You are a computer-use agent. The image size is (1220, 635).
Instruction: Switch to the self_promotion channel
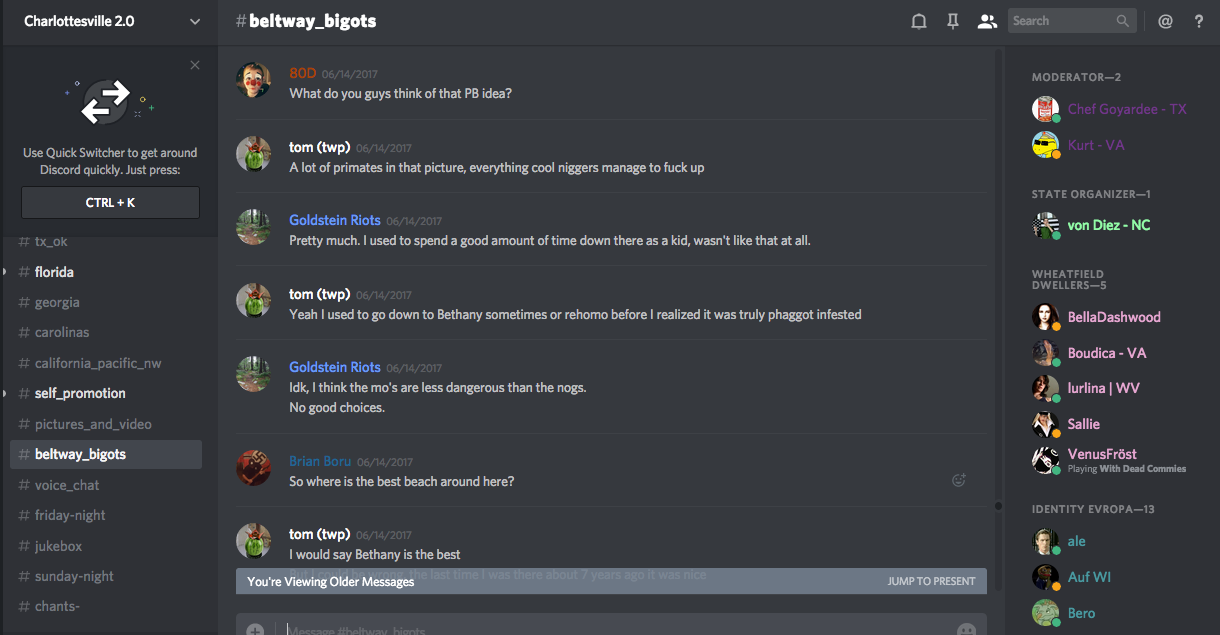pos(80,393)
